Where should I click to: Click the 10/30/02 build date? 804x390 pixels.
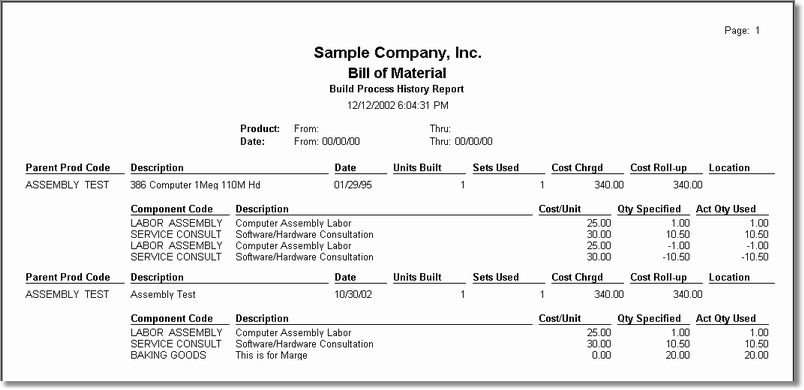point(353,295)
